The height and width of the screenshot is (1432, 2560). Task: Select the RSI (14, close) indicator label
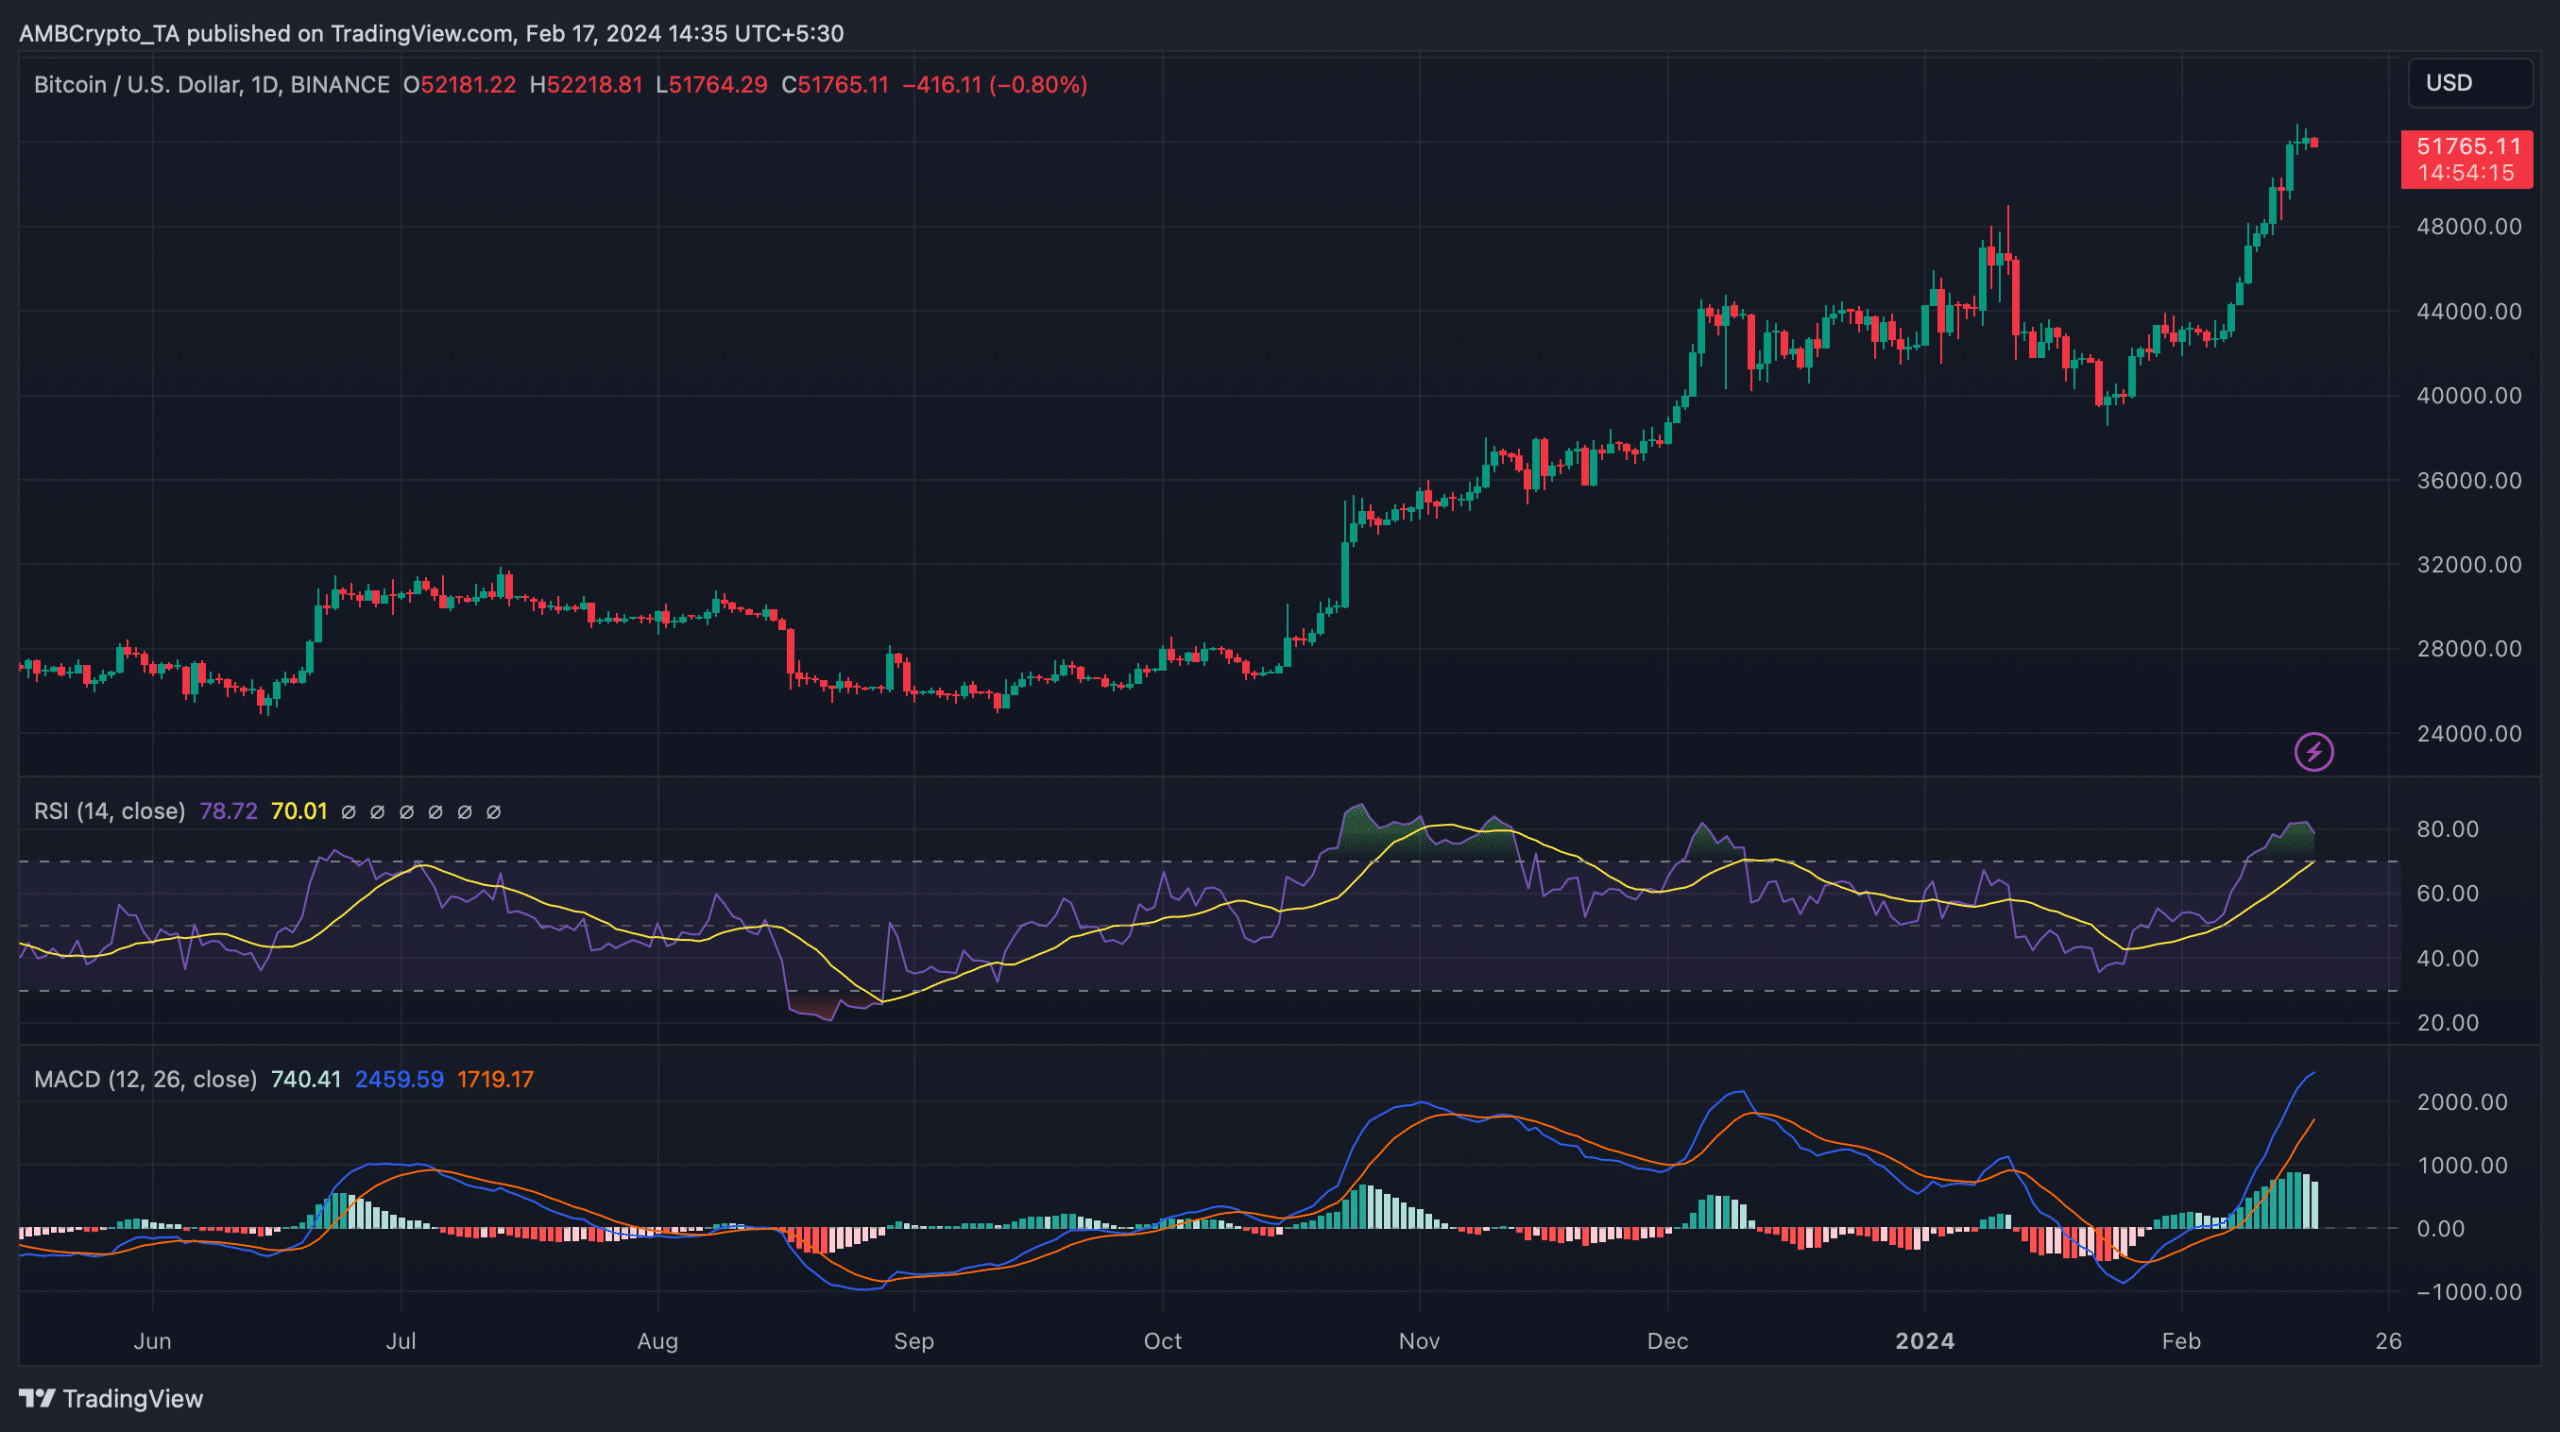[x=109, y=811]
